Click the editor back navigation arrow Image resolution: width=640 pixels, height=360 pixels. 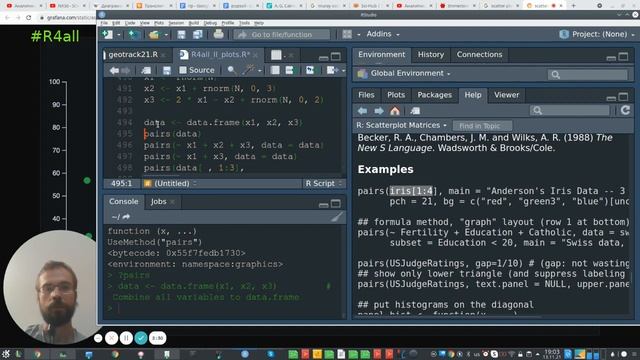pos(114,71)
